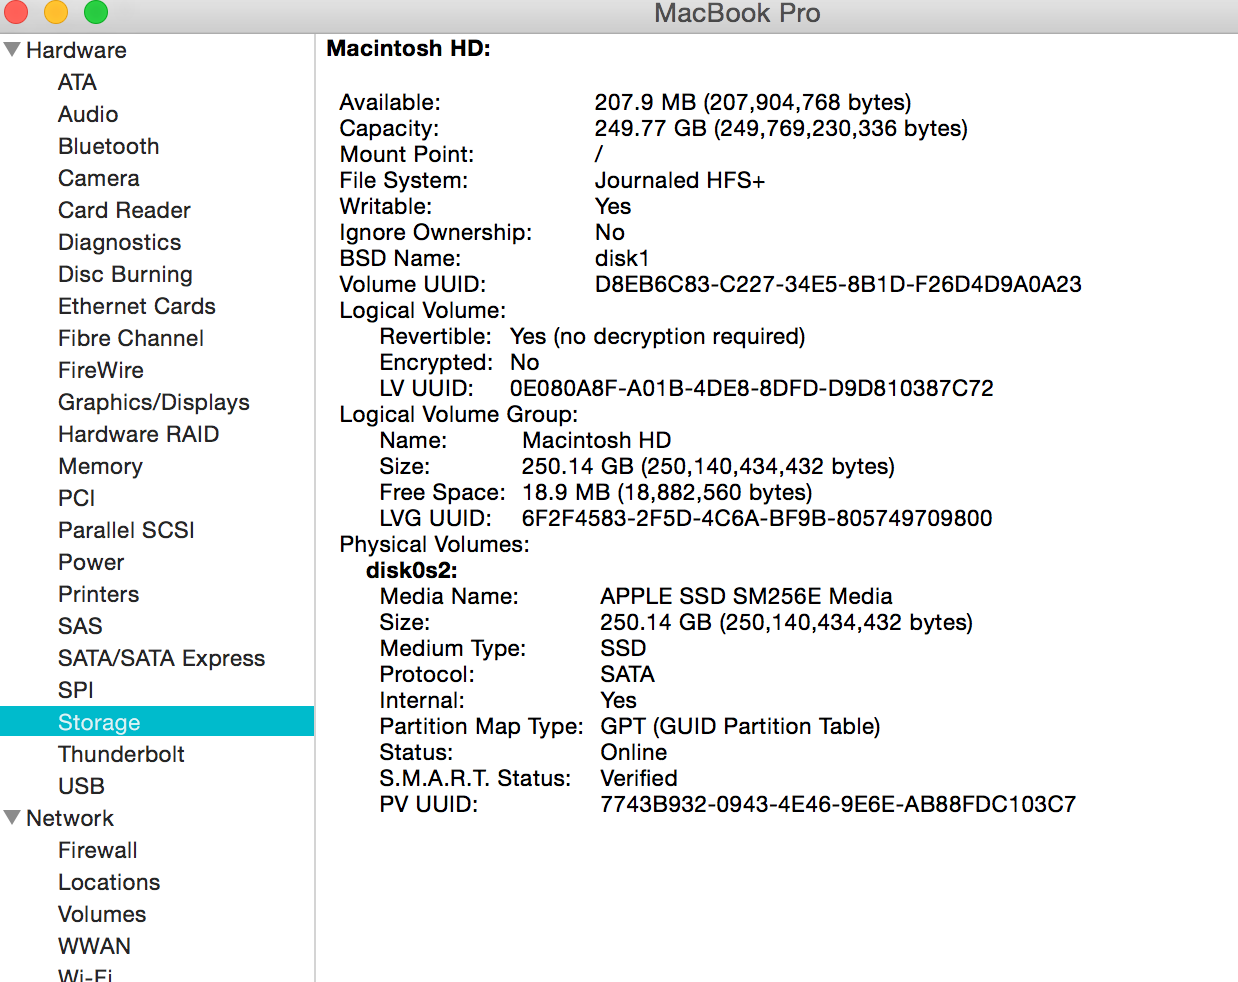Click the Hardware category label

[76, 50]
